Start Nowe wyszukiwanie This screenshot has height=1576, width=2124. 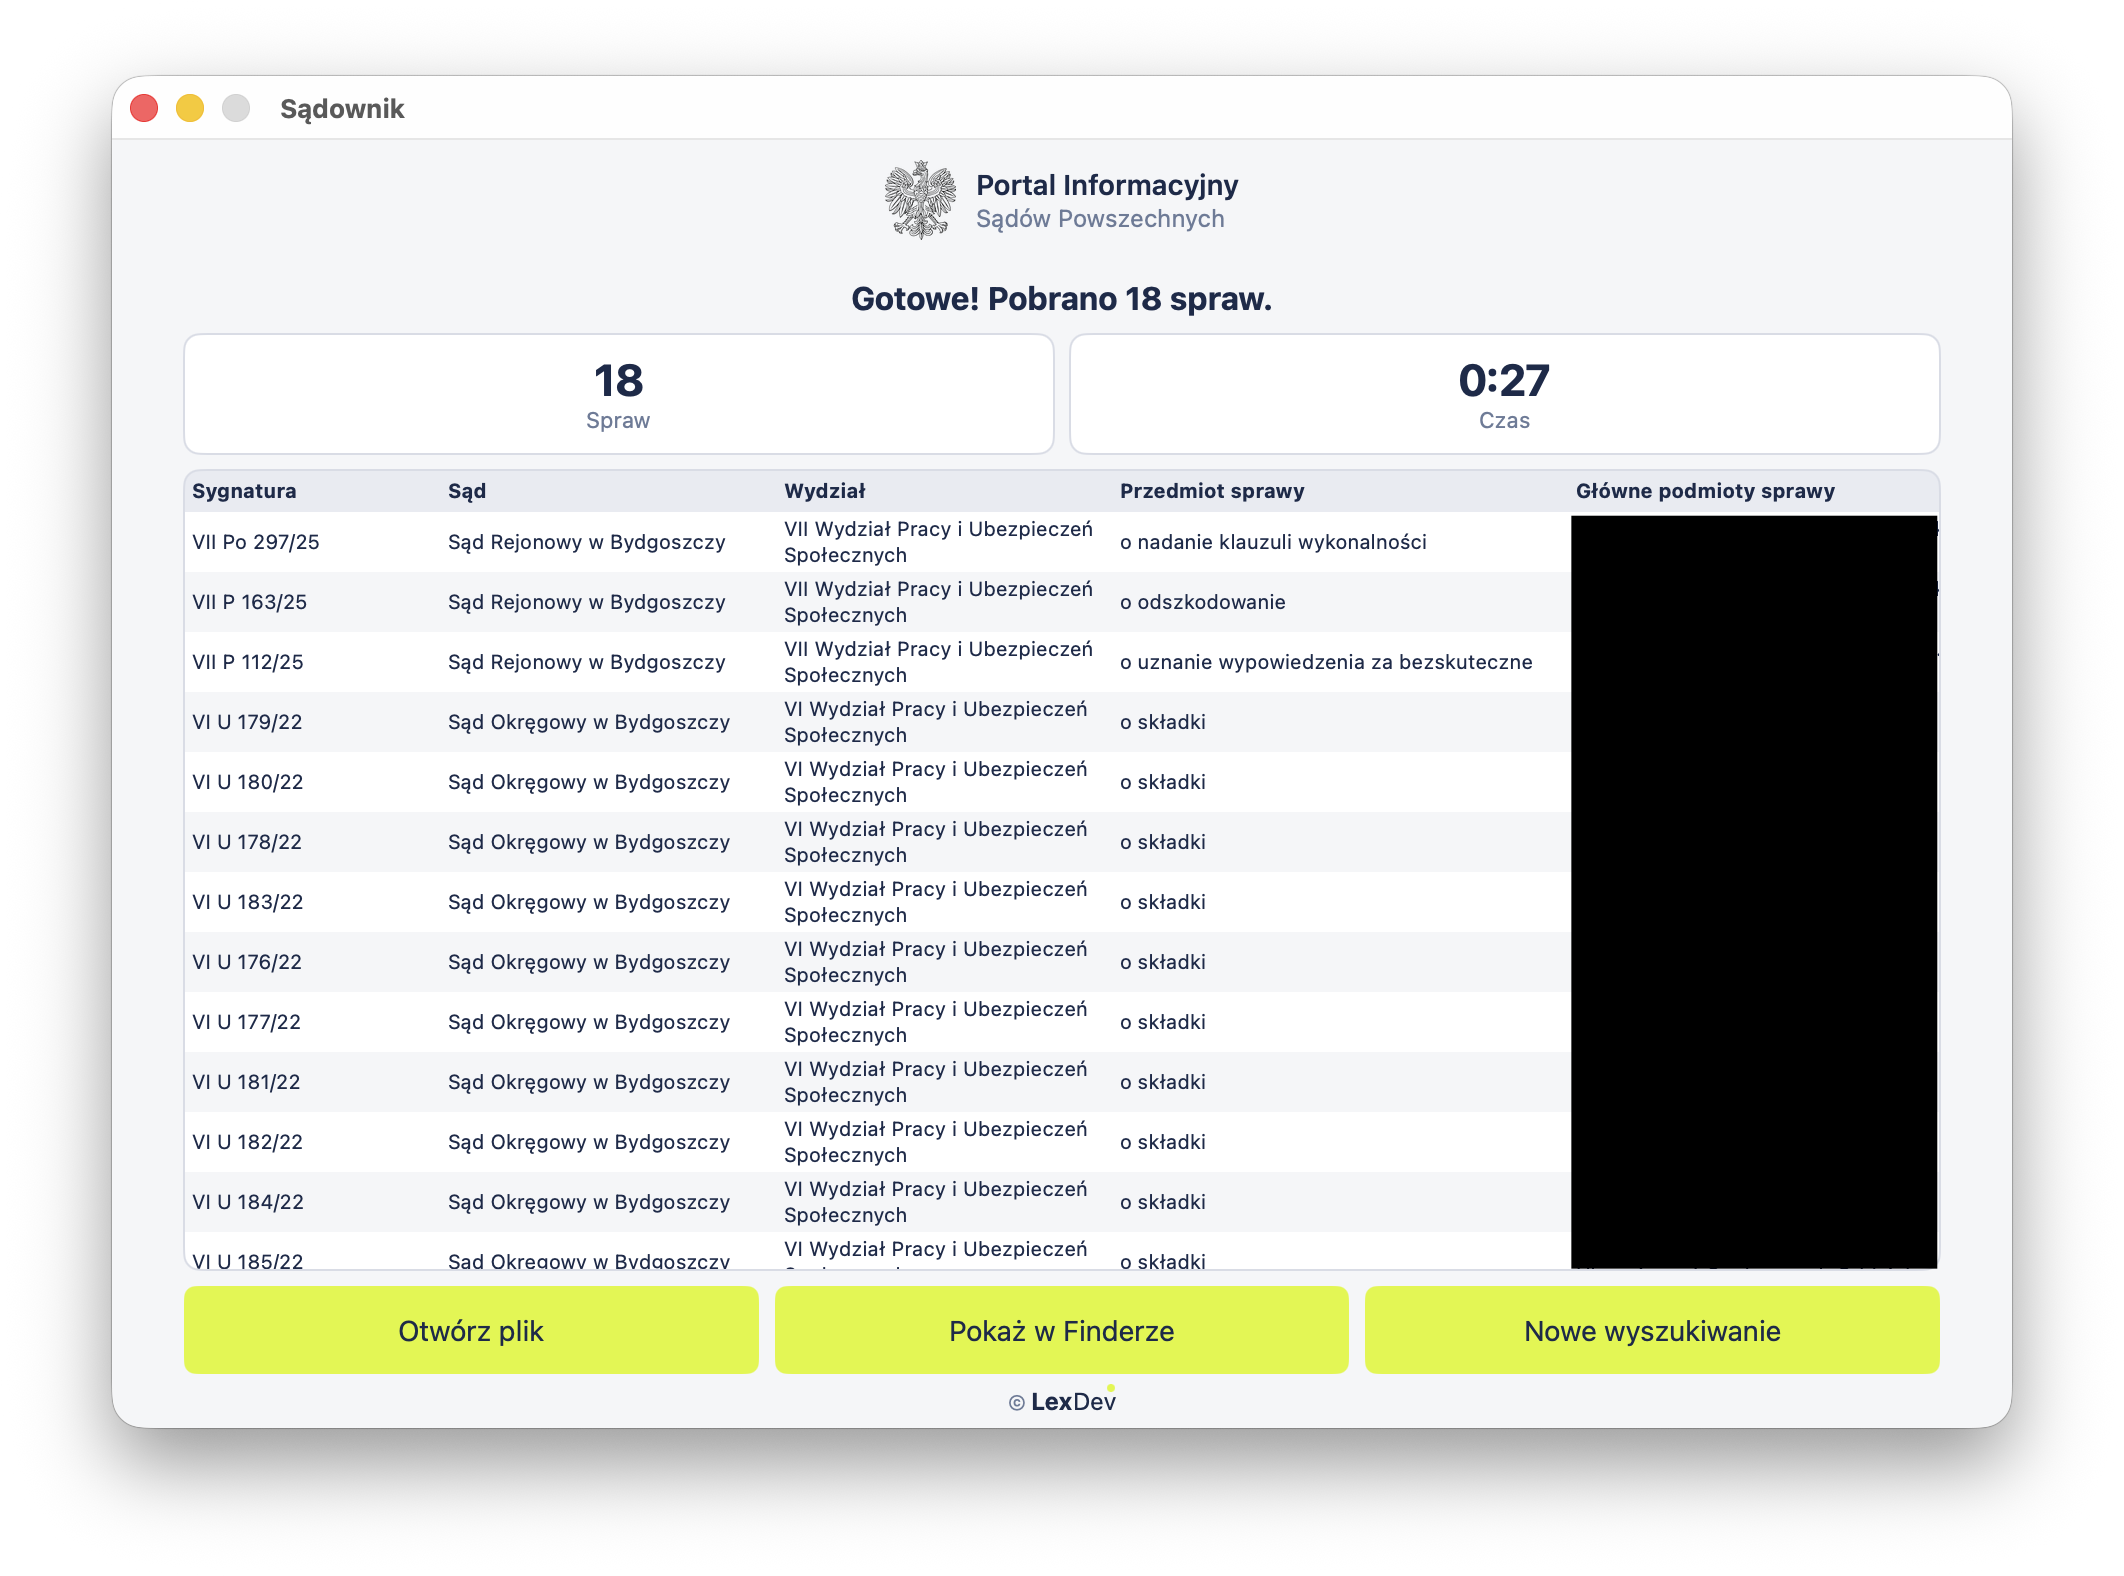pos(1651,1331)
